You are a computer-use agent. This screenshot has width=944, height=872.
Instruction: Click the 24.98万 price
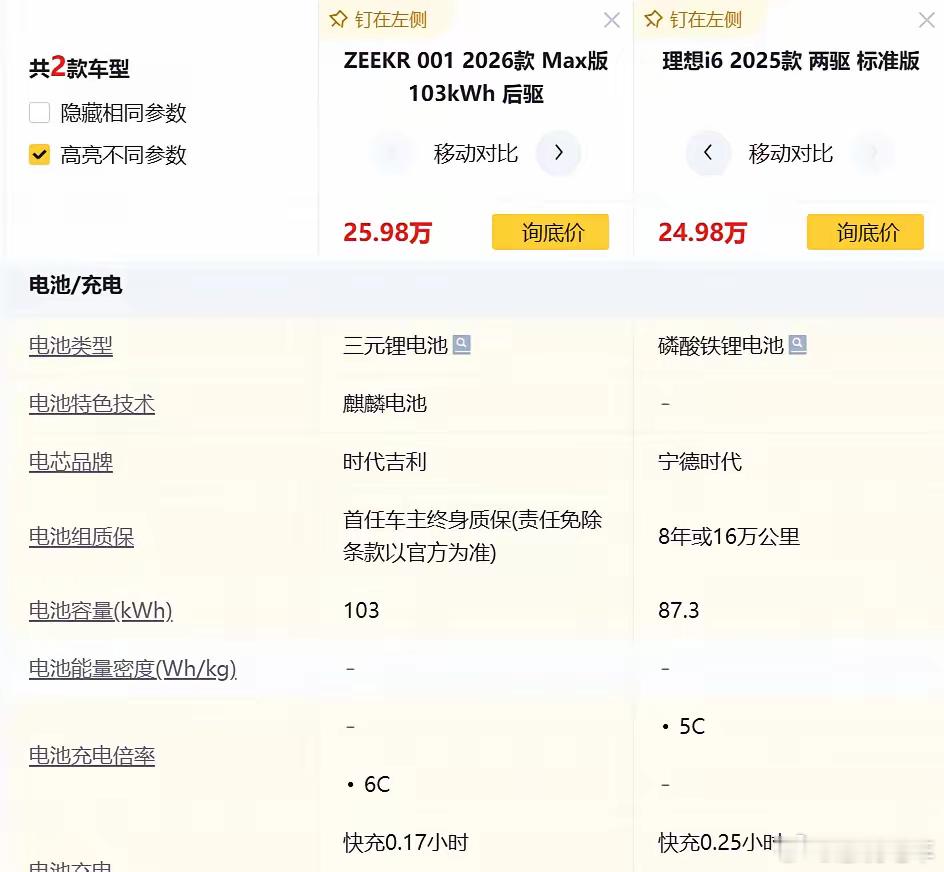[703, 232]
